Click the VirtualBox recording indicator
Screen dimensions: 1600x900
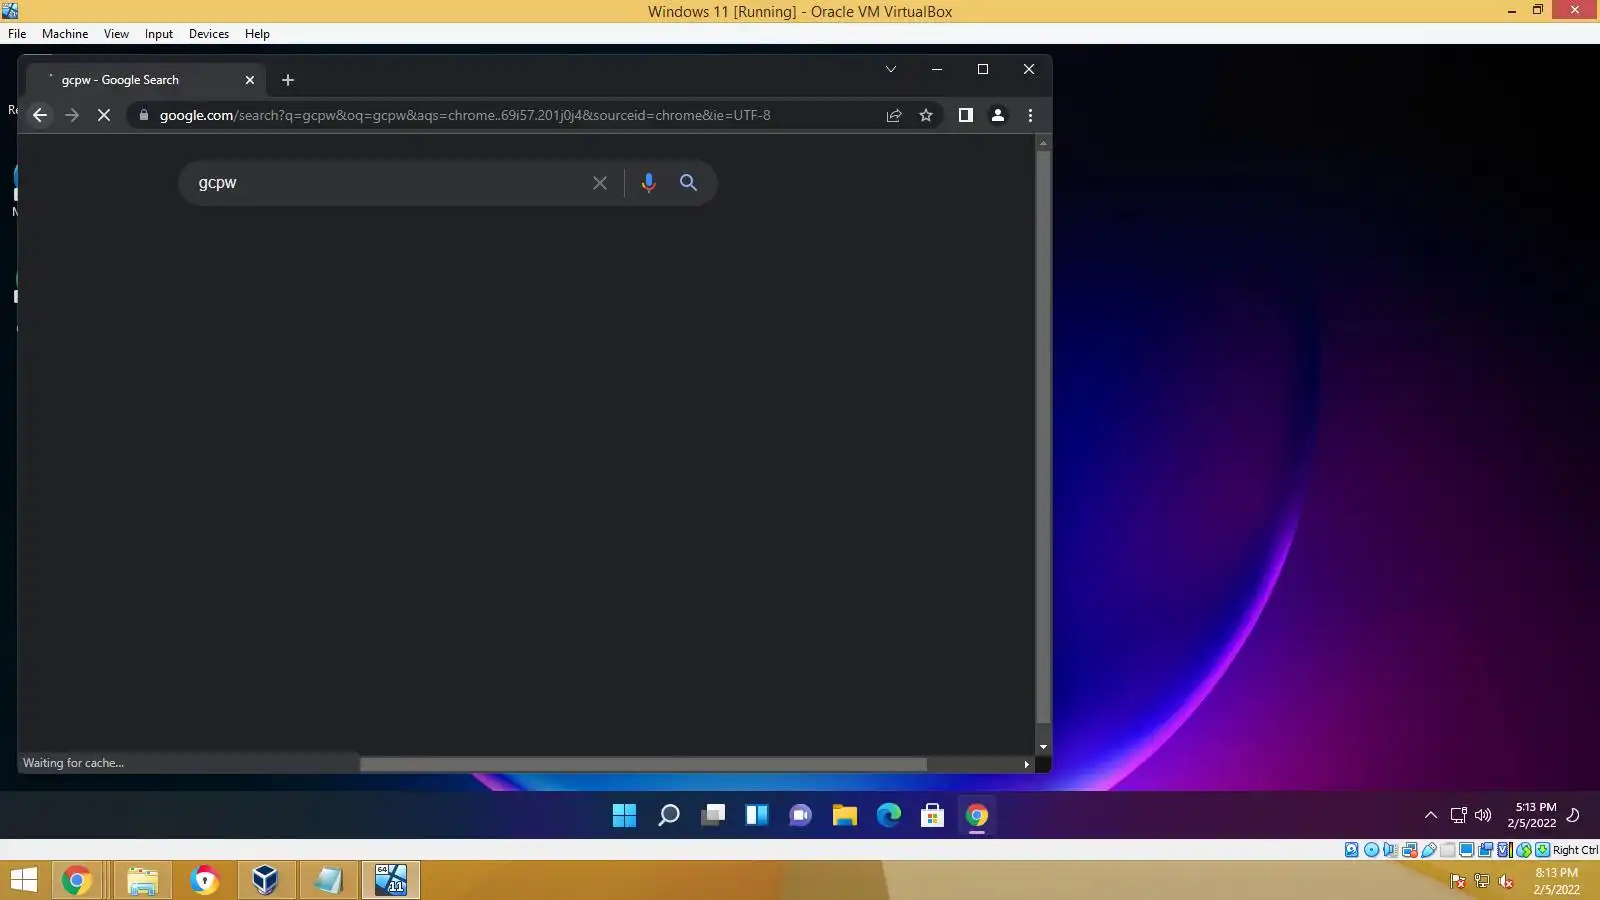pos(1486,850)
